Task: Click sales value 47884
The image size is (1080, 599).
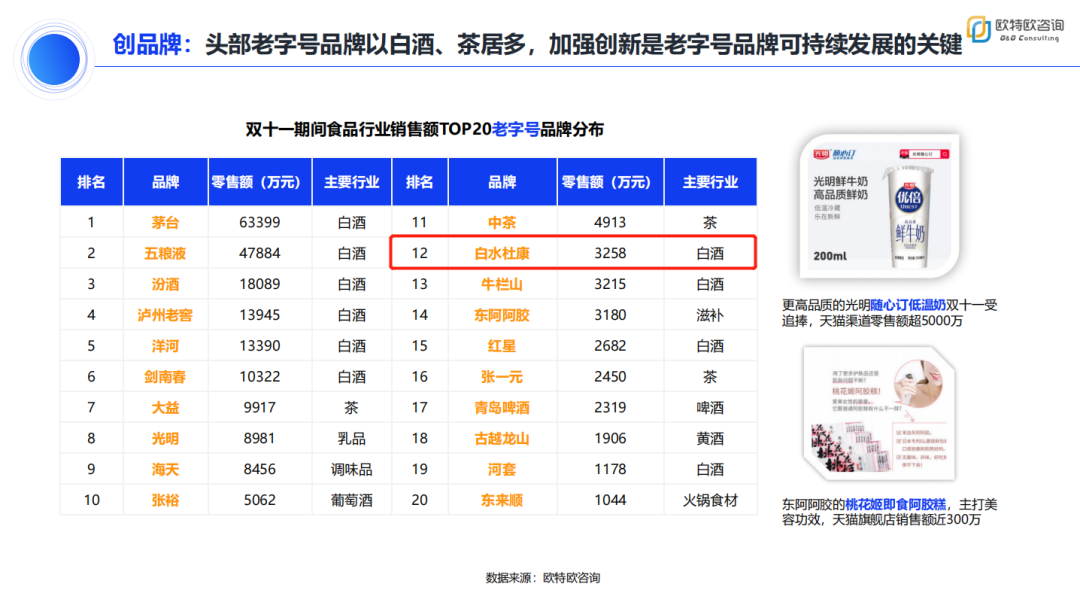Action: [260, 253]
